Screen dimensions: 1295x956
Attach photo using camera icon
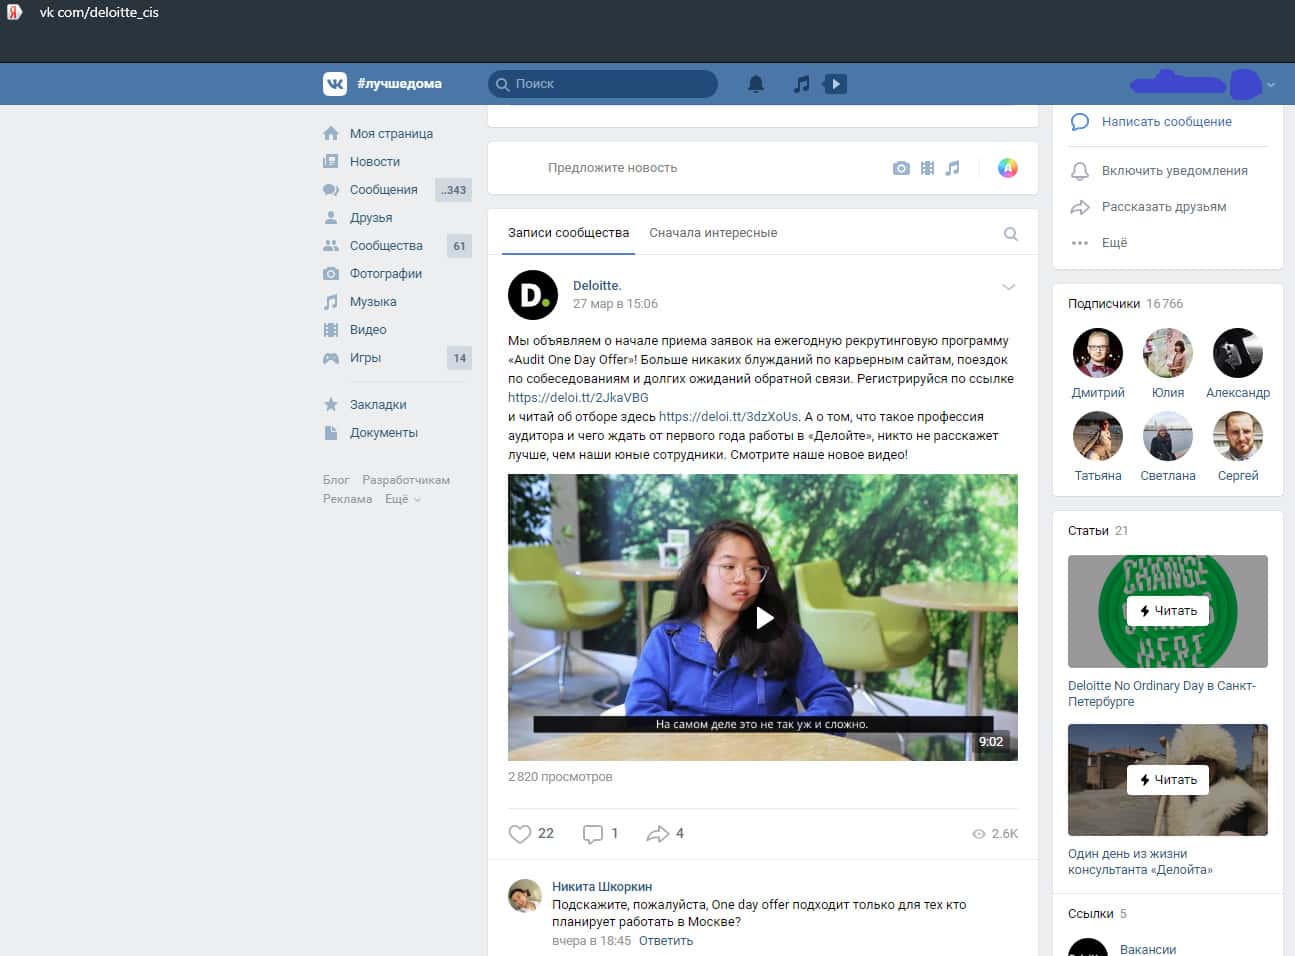tap(901, 168)
